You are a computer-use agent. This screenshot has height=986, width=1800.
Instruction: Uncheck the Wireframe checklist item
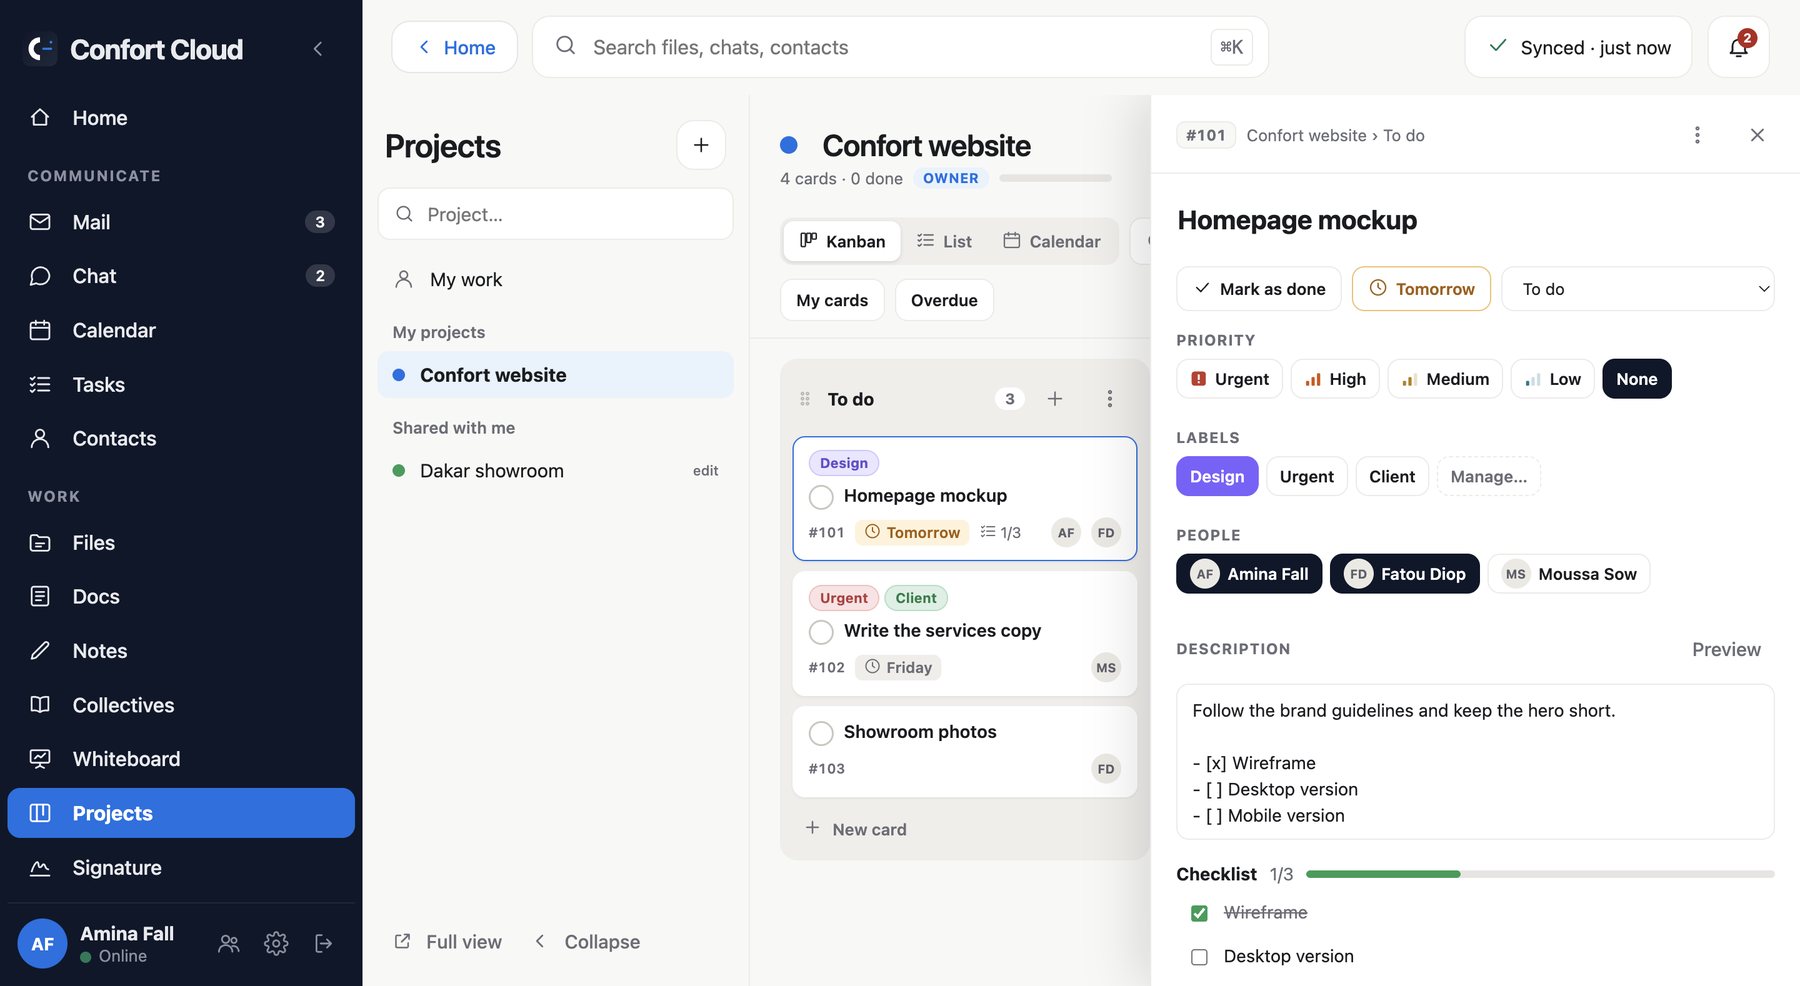pyautogui.click(x=1199, y=913)
